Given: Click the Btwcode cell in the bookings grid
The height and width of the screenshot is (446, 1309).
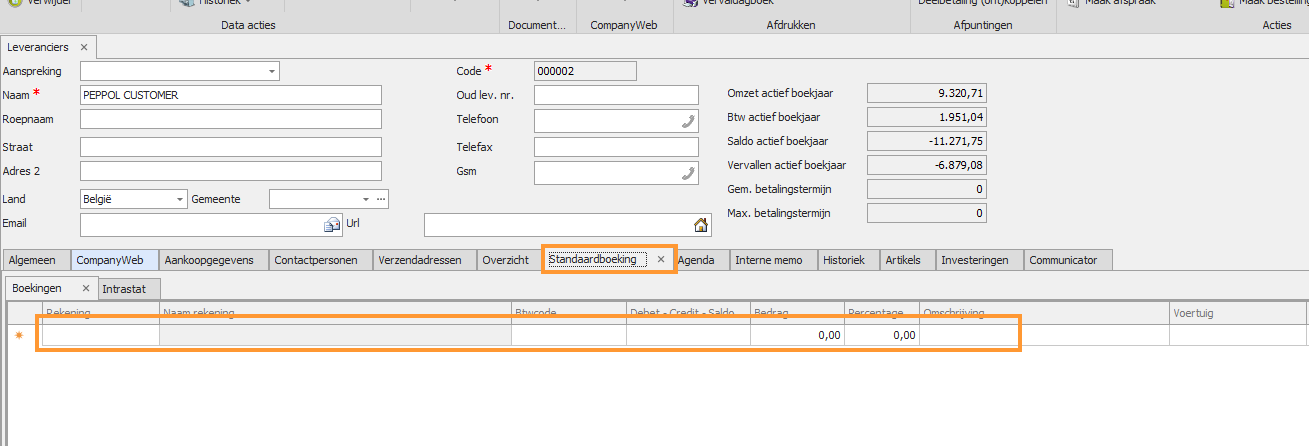Looking at the screenshot, I should 568,336.
